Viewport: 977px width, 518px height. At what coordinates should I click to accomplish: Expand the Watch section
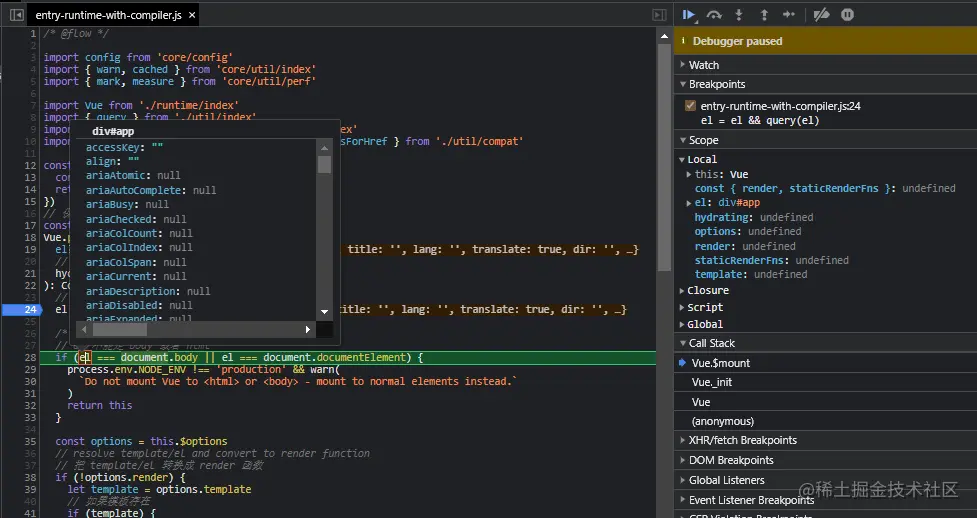point(704,65)
